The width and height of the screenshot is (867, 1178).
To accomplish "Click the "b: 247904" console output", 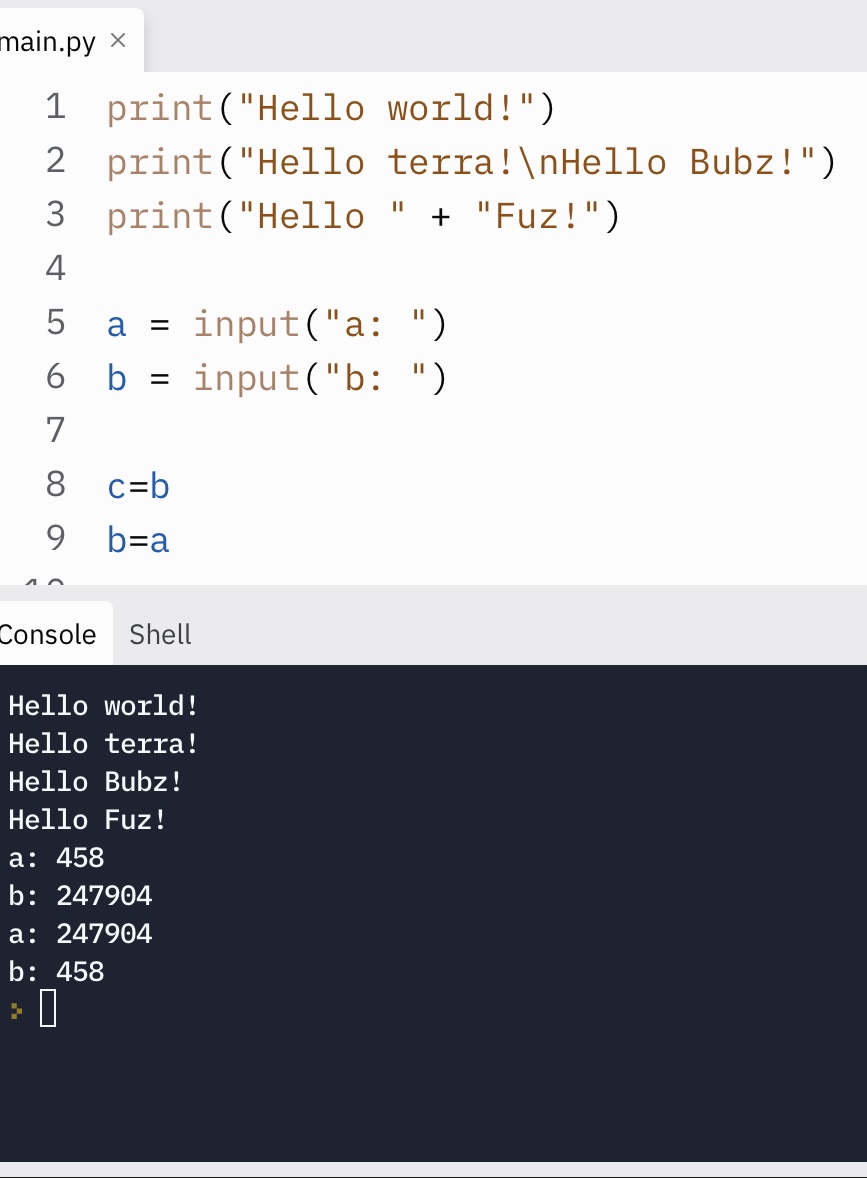I will click(80, 896).
